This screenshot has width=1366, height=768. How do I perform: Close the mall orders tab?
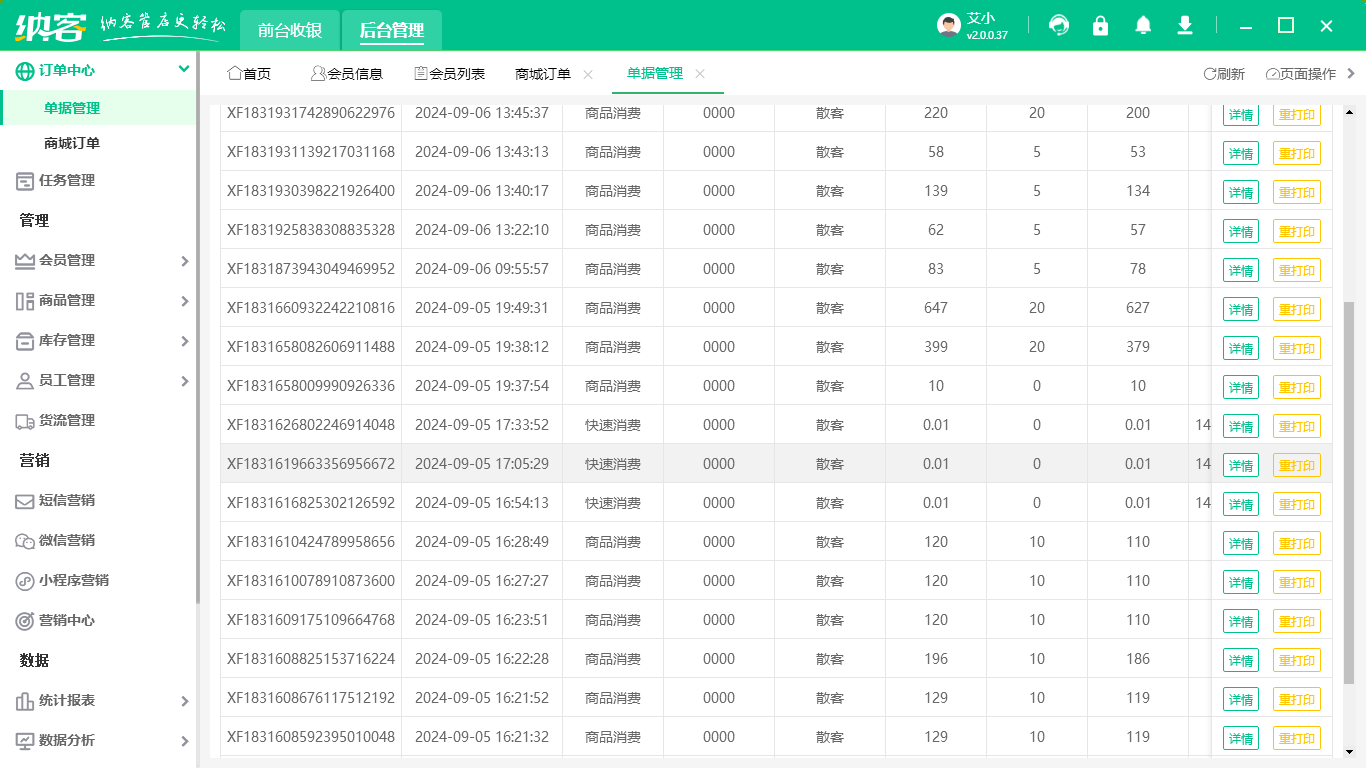click(588, 74)
